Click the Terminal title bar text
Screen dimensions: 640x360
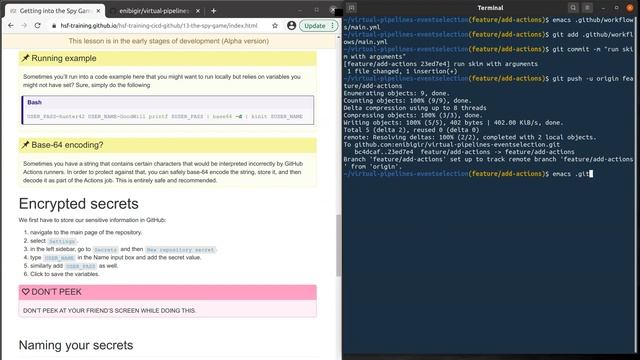[490, 7]
